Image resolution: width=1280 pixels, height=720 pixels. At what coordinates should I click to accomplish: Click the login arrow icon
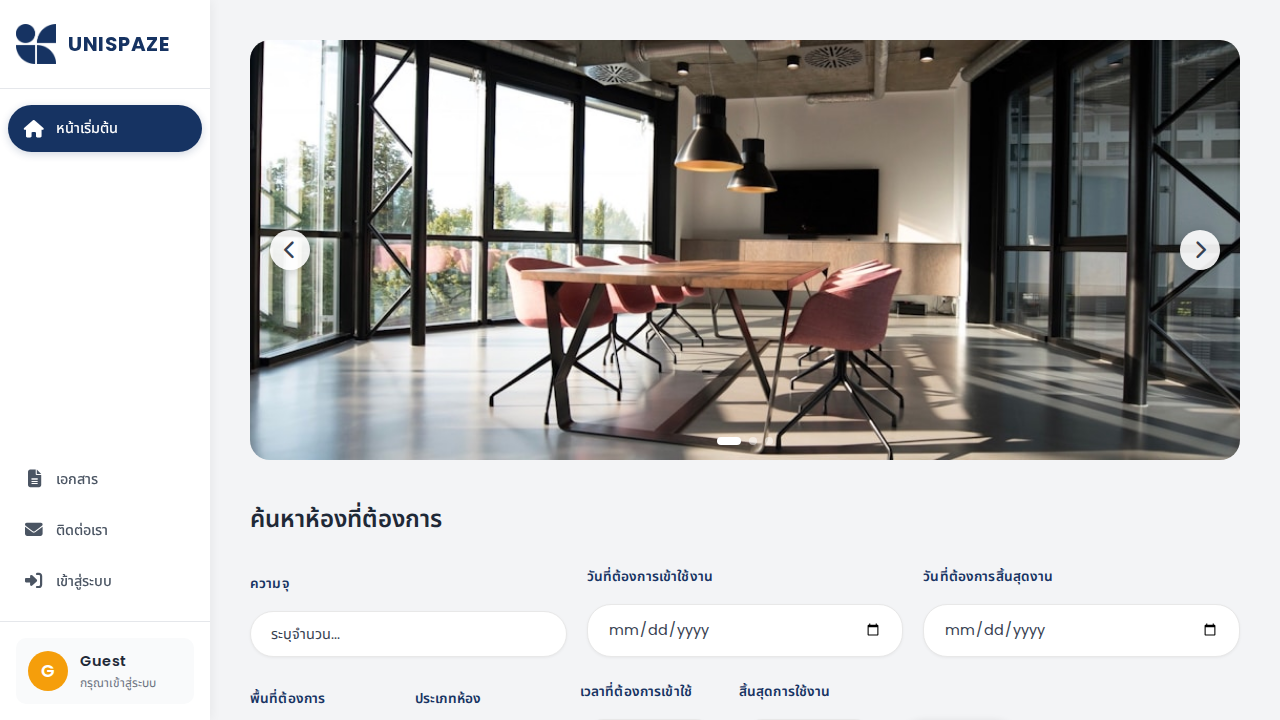click(x=34, y=581)
